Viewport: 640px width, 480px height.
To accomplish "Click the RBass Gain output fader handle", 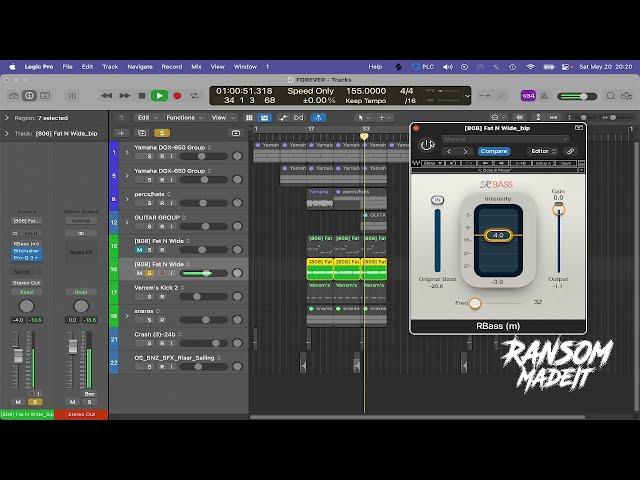I will coord(558,209).
